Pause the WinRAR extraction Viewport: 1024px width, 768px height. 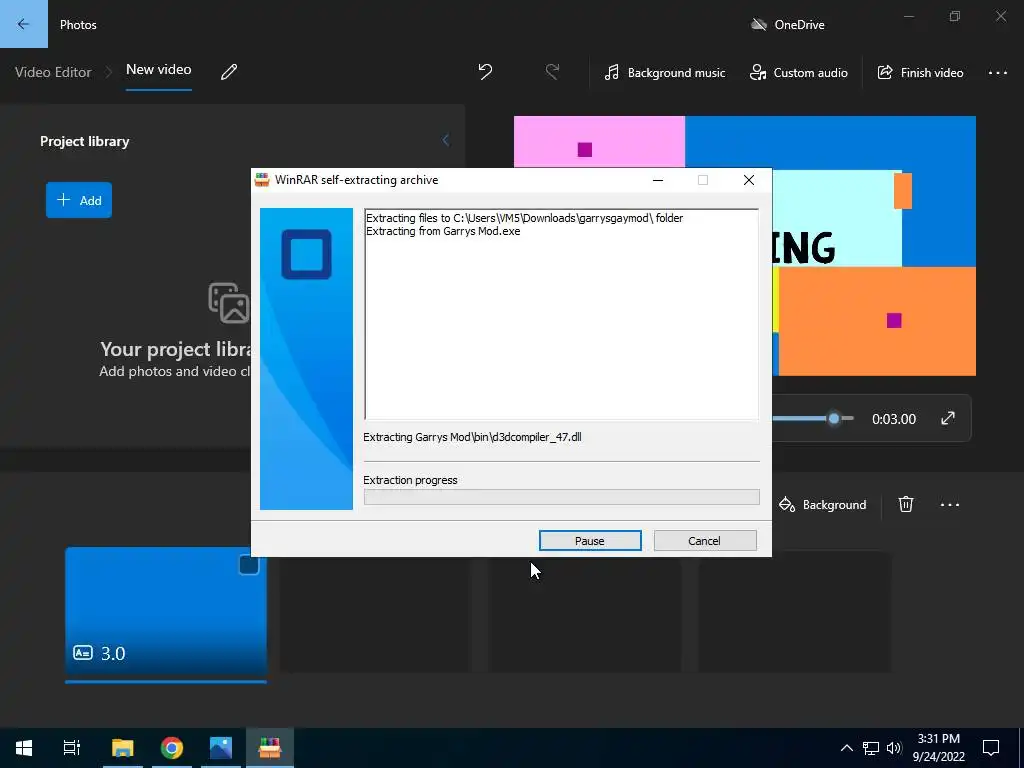pyautogui.click(x=590, y=541)
